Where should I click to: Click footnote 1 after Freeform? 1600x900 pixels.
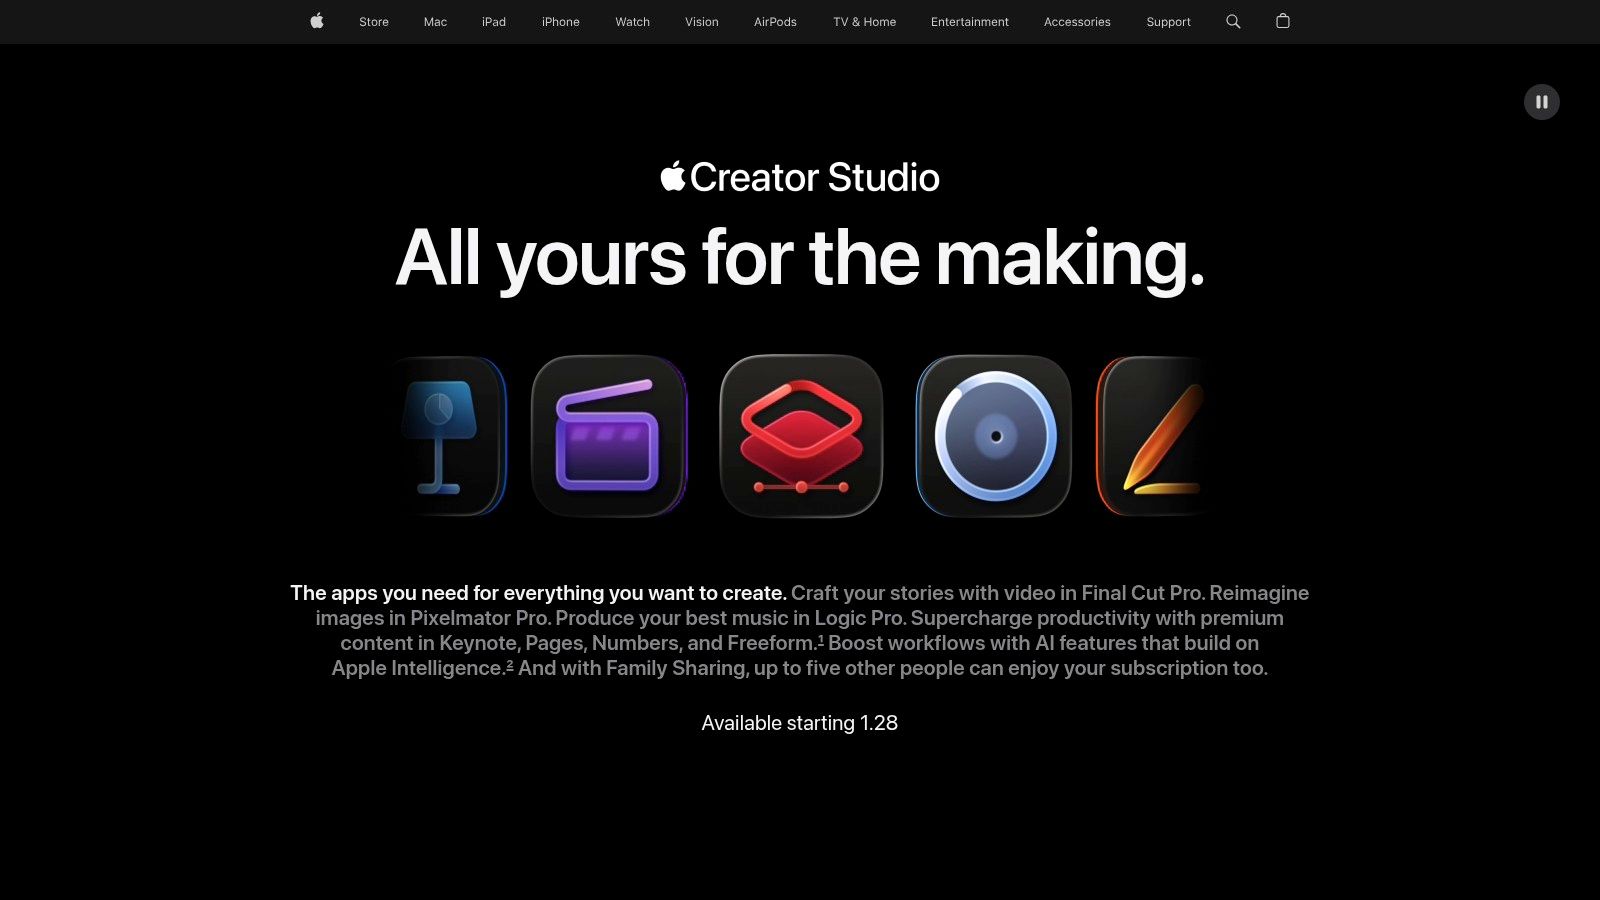click(x=820, y=638)
